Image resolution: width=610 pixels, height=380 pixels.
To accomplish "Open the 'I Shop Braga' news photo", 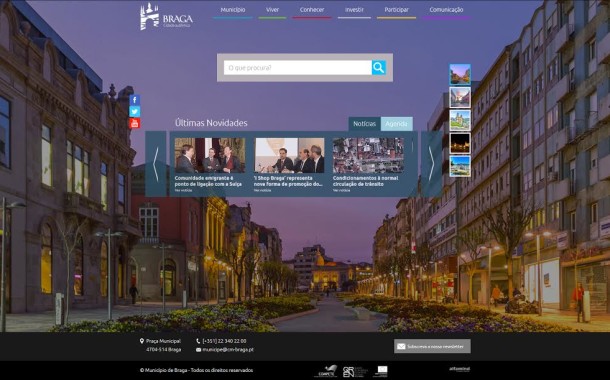I will click(289, 155).
